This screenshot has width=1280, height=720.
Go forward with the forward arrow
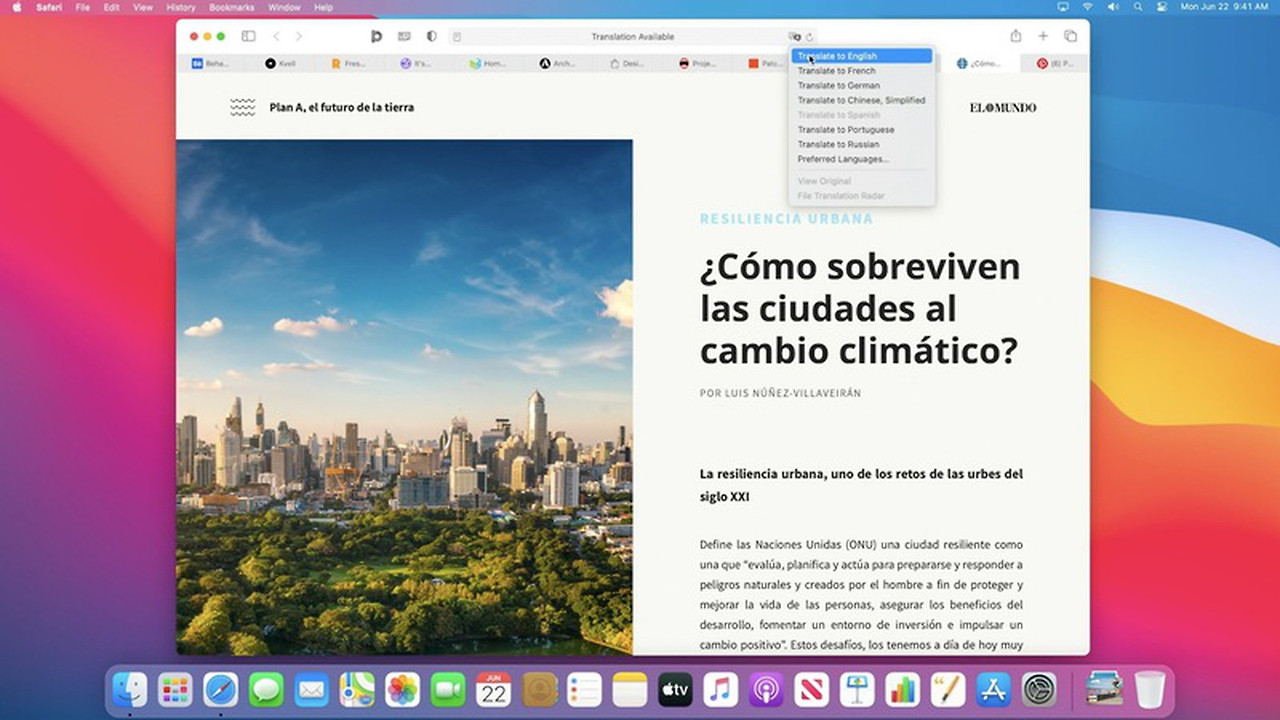tap(298, 37)
